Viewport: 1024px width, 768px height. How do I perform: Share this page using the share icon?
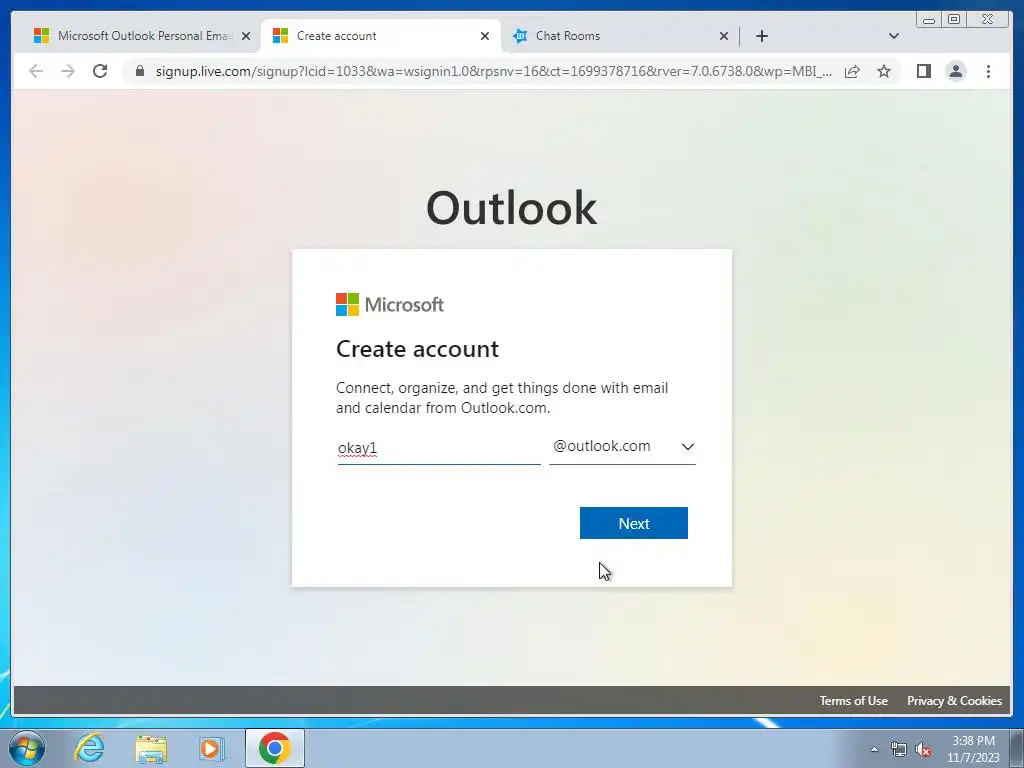852,71
